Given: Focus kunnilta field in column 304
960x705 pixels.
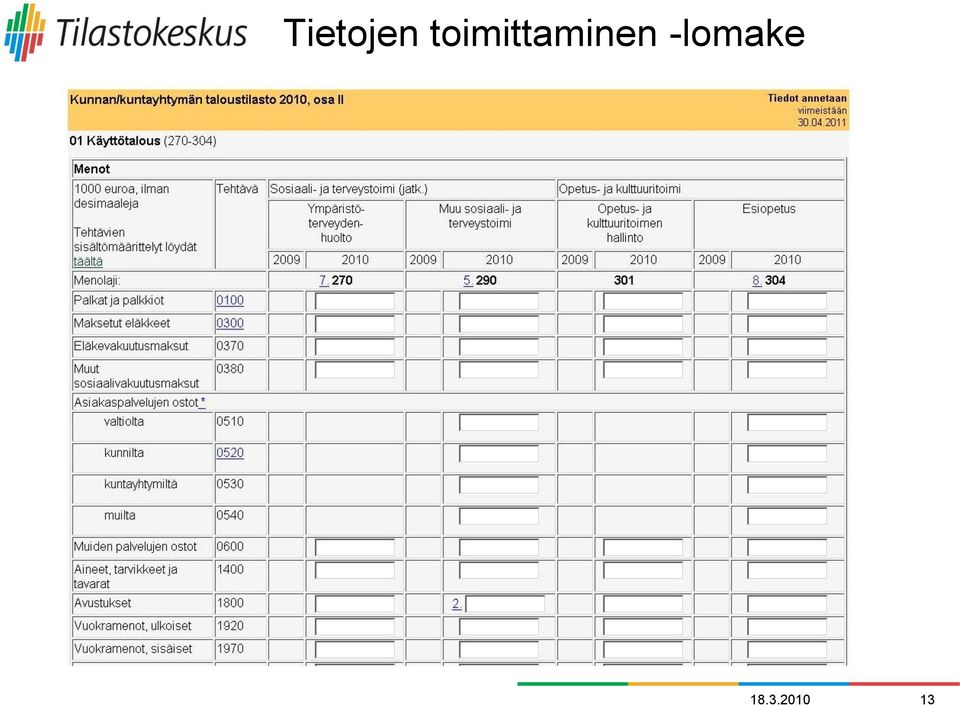Looking at the screenshot, I should click(x=787, y=453).
